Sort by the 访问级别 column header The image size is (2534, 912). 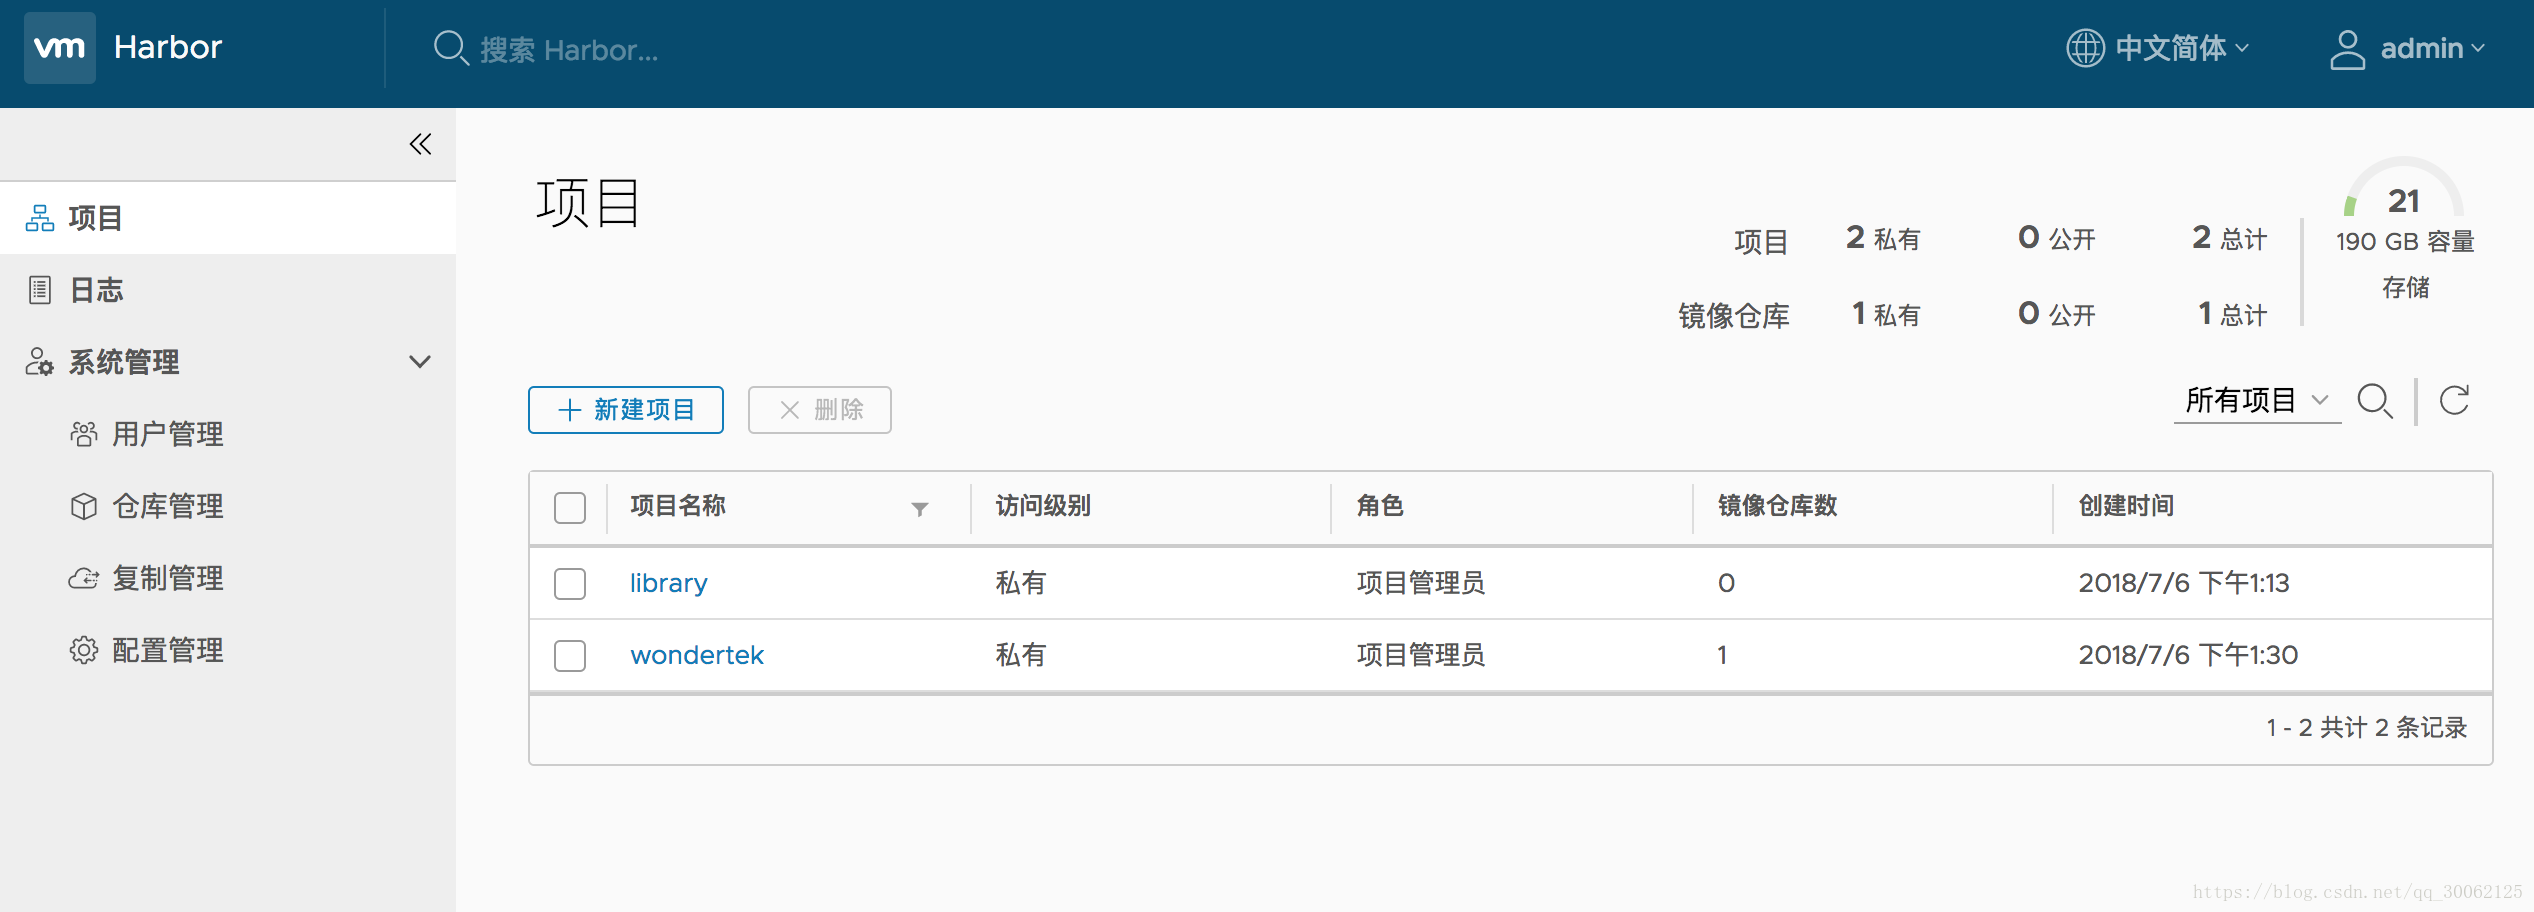[x=1043, y=506]
